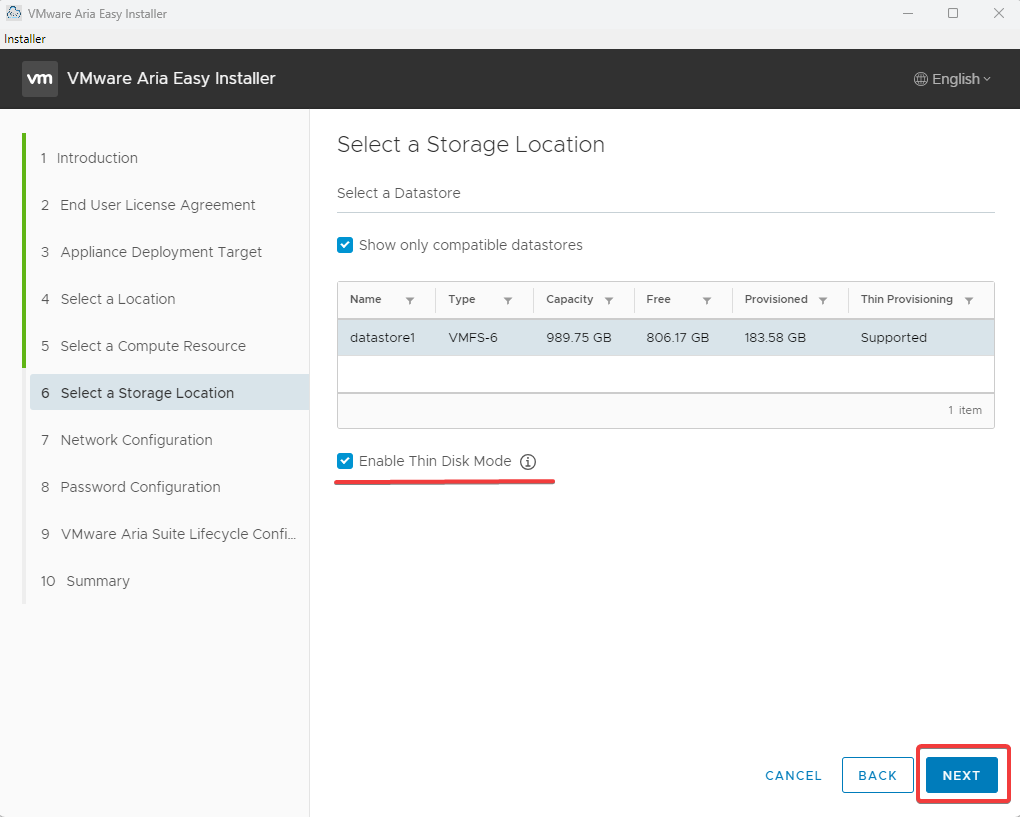
Task: Open the Name column filter icon
Action: [x=410, y=300]
